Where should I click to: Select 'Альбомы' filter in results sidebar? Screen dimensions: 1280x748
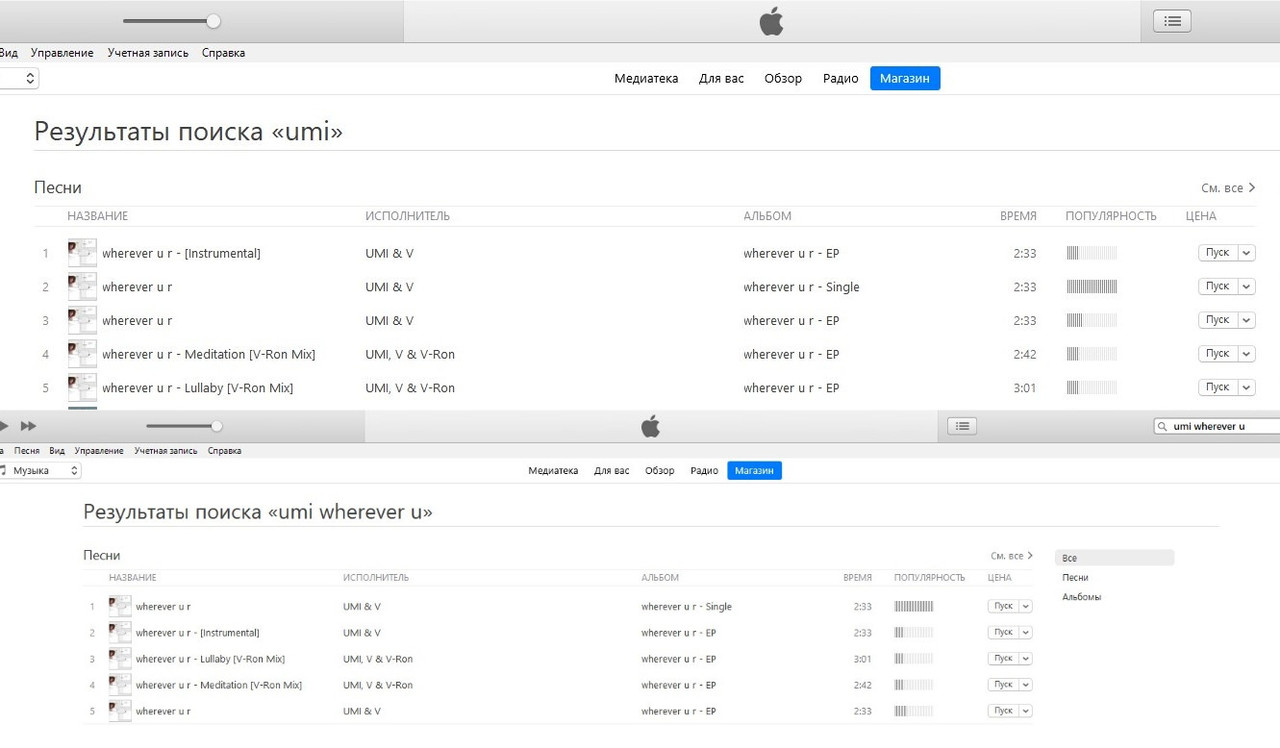point(1081,597)
